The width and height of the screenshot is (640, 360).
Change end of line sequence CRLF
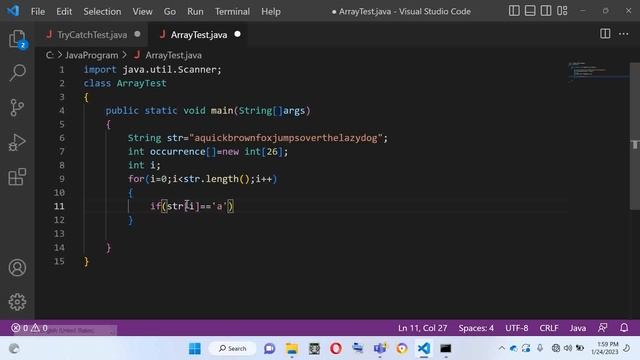[x=549, y=328]
